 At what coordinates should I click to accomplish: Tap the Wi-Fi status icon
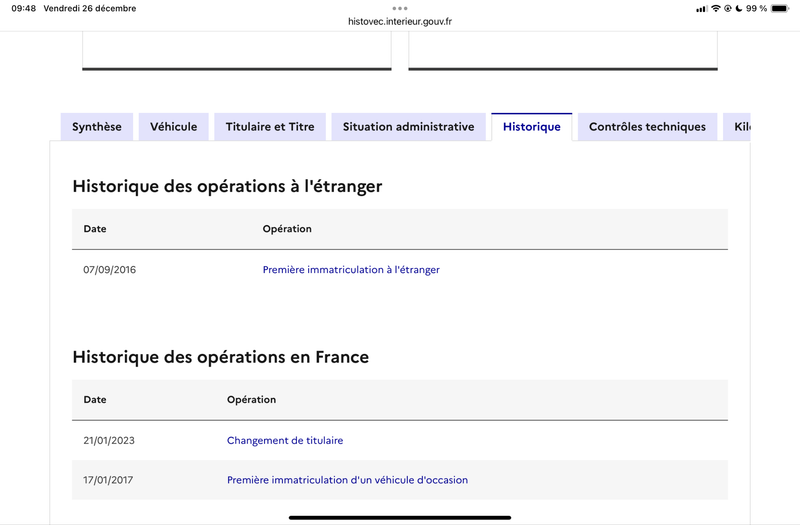click(716, 8)
